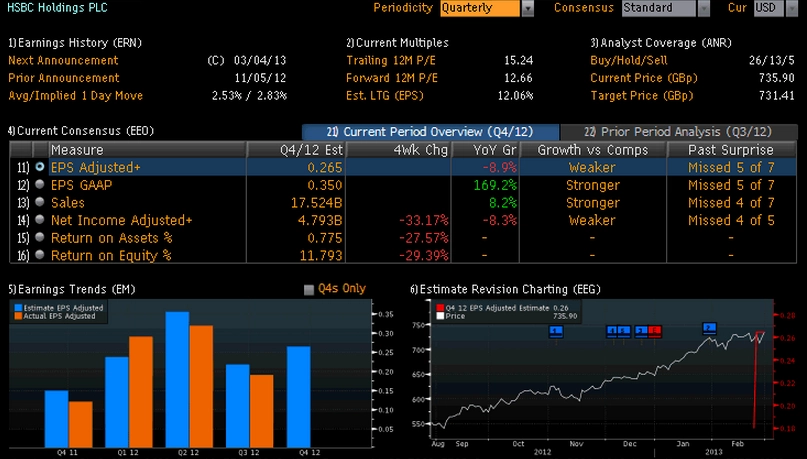Click the Buy/Hold/Sell value 26/13/5
The width and height of the screenshot is (807, 459).
[x=771, y=60]
